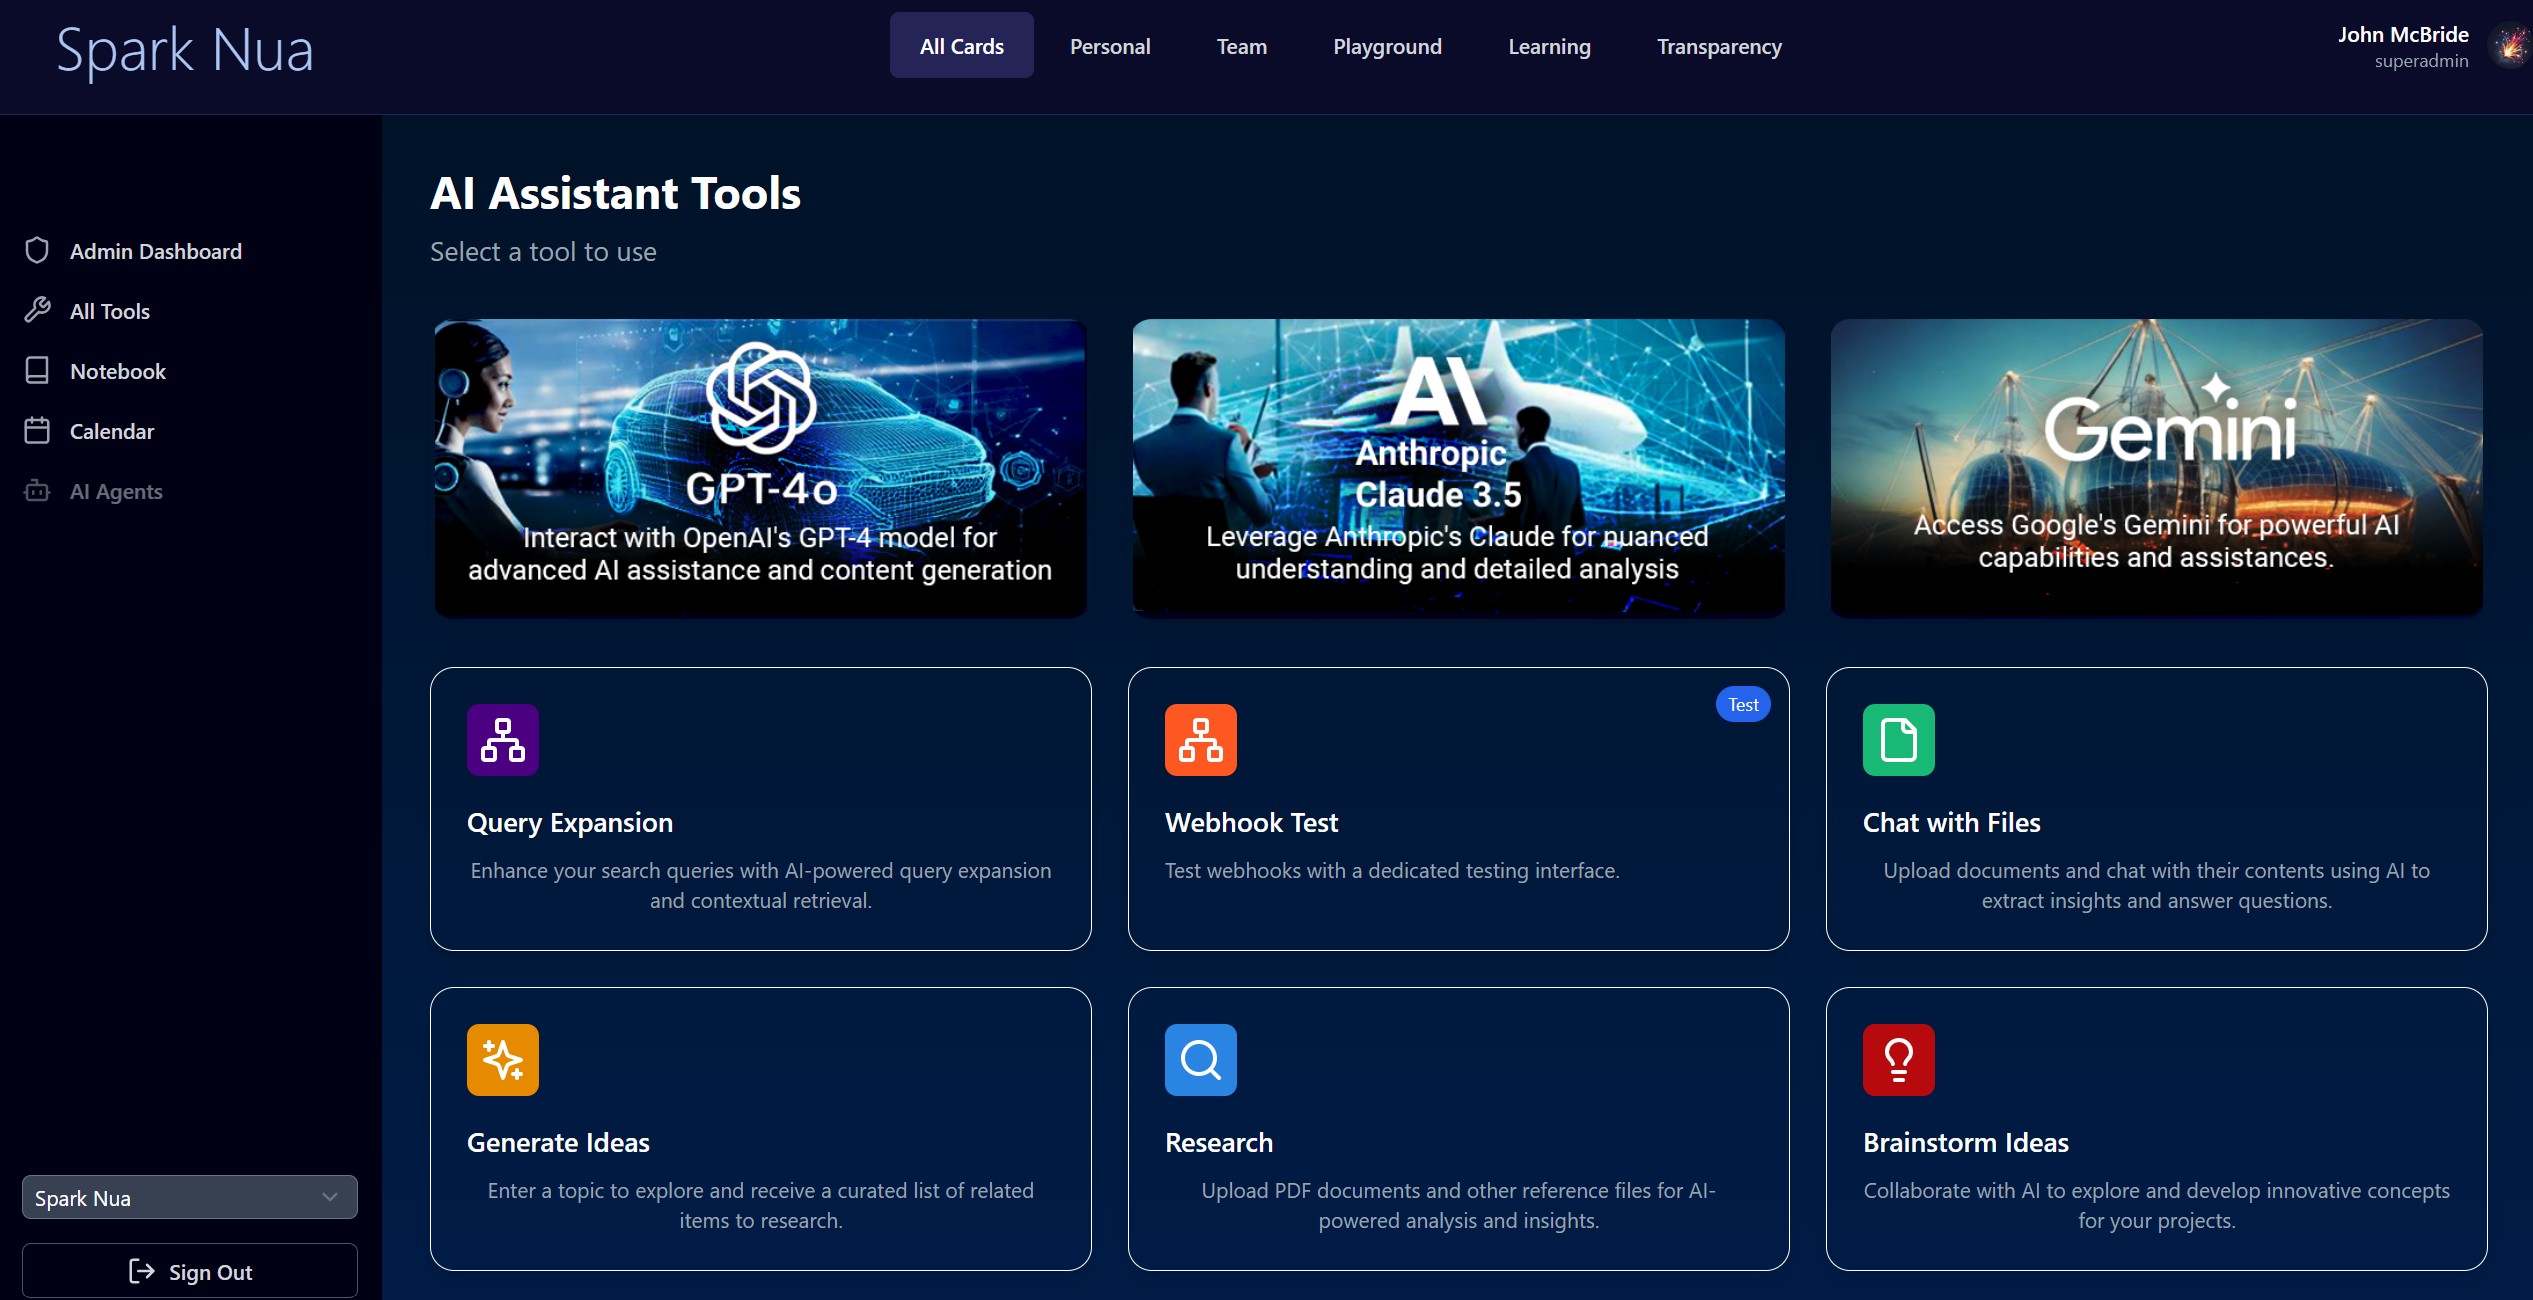Click the Admin Dashboard shield icon
Viewport: 2533px width, 1300px height.
[x=37, y=250]
